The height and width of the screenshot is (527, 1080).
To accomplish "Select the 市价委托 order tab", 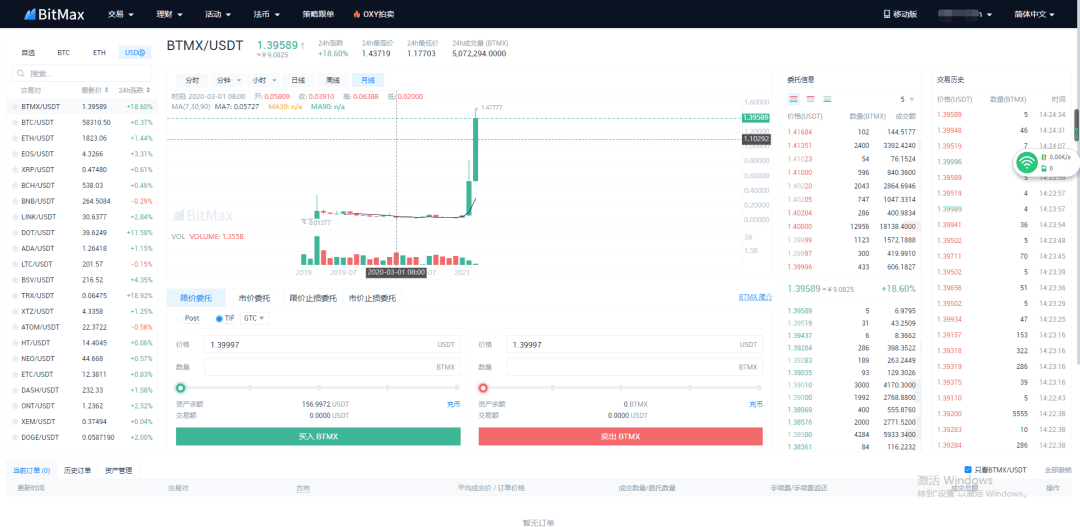I will point(254,298).
